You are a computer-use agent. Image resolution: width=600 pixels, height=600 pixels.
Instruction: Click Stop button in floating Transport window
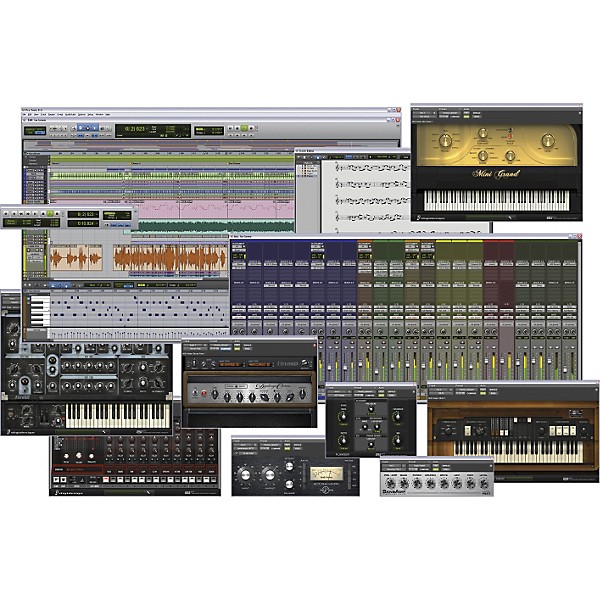coord(43,214)
